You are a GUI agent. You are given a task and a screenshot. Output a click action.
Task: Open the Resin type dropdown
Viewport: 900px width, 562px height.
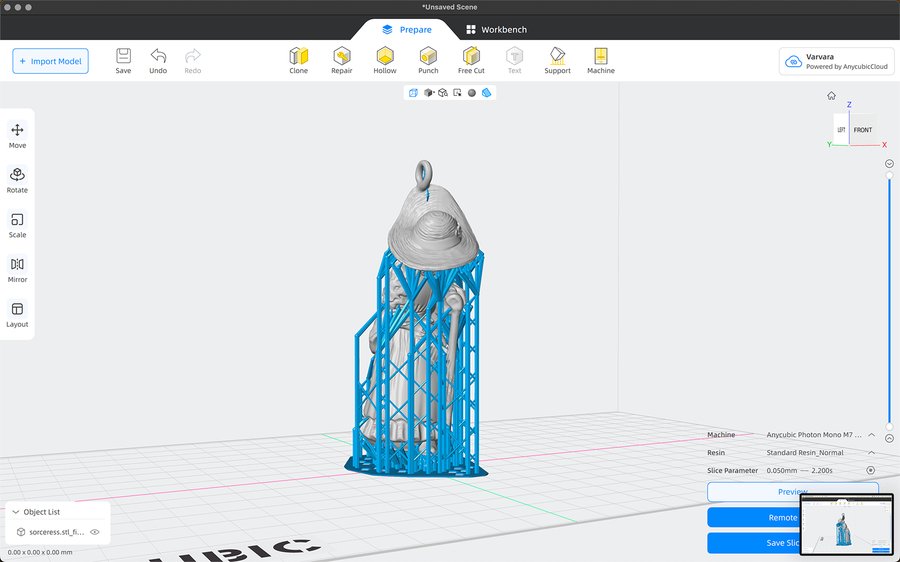tap(871, 453)
